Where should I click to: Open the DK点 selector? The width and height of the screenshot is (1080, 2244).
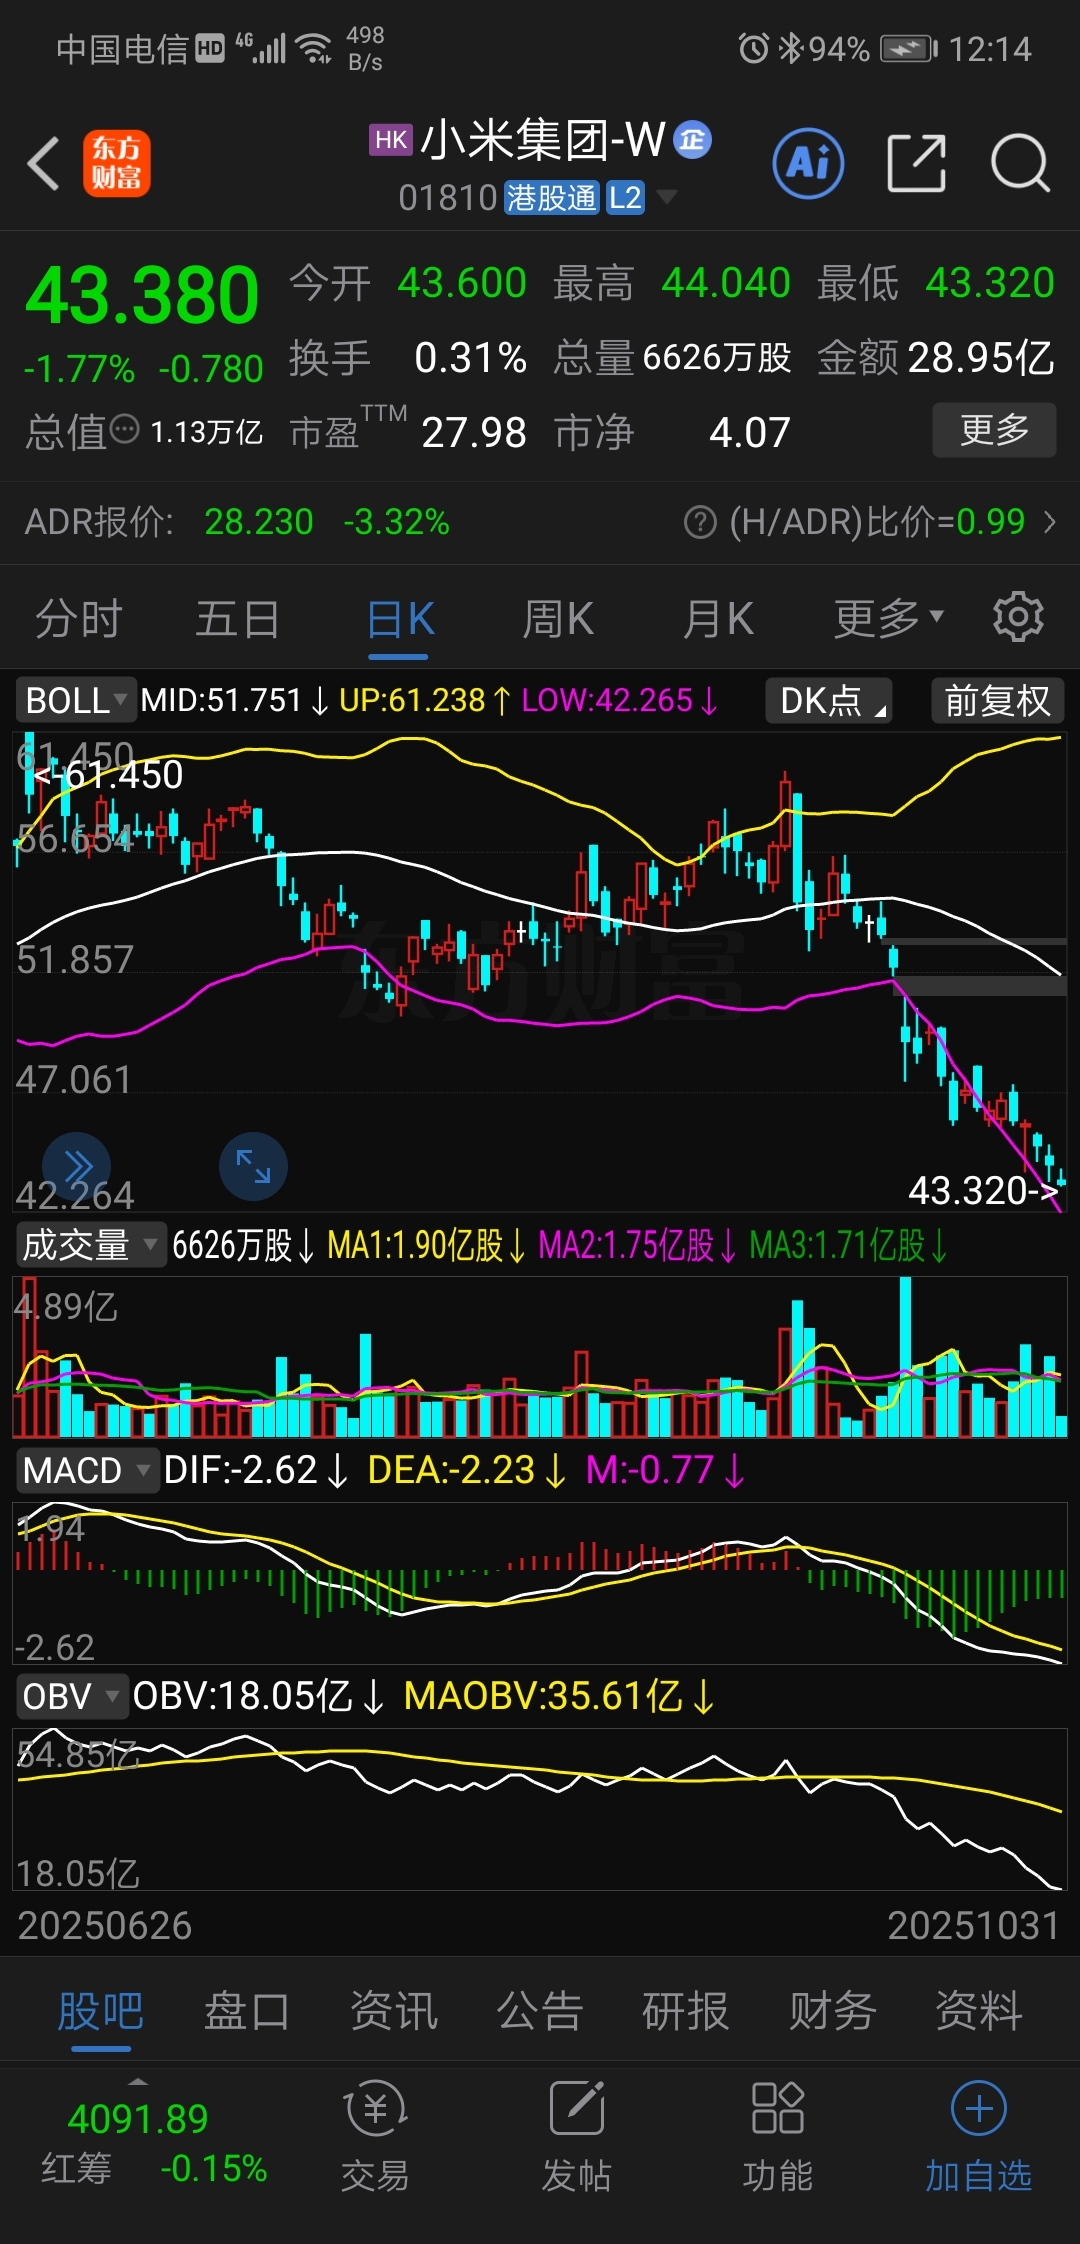tap(829, 700)
